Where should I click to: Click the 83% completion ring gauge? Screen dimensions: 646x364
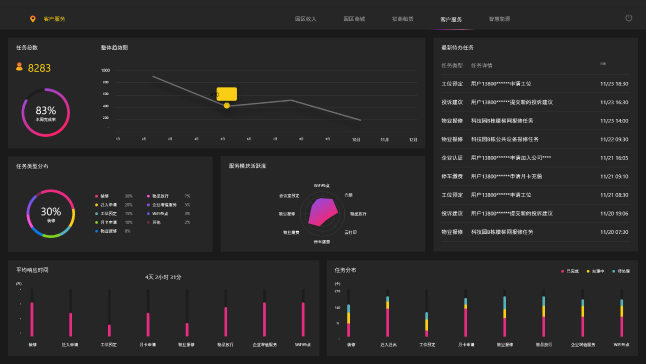(x=46, y=112)
